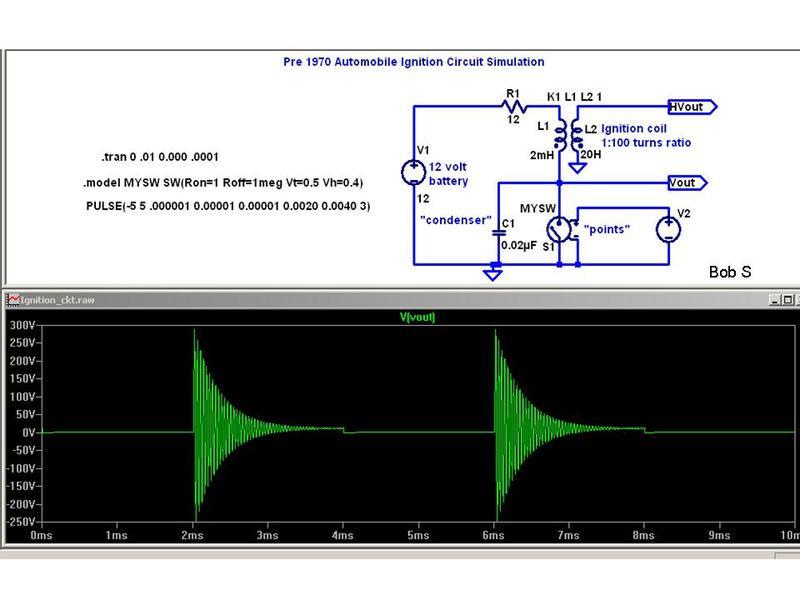Select the .tran 0 .01 directive text
800x600 pixels.
click(160, 157)
